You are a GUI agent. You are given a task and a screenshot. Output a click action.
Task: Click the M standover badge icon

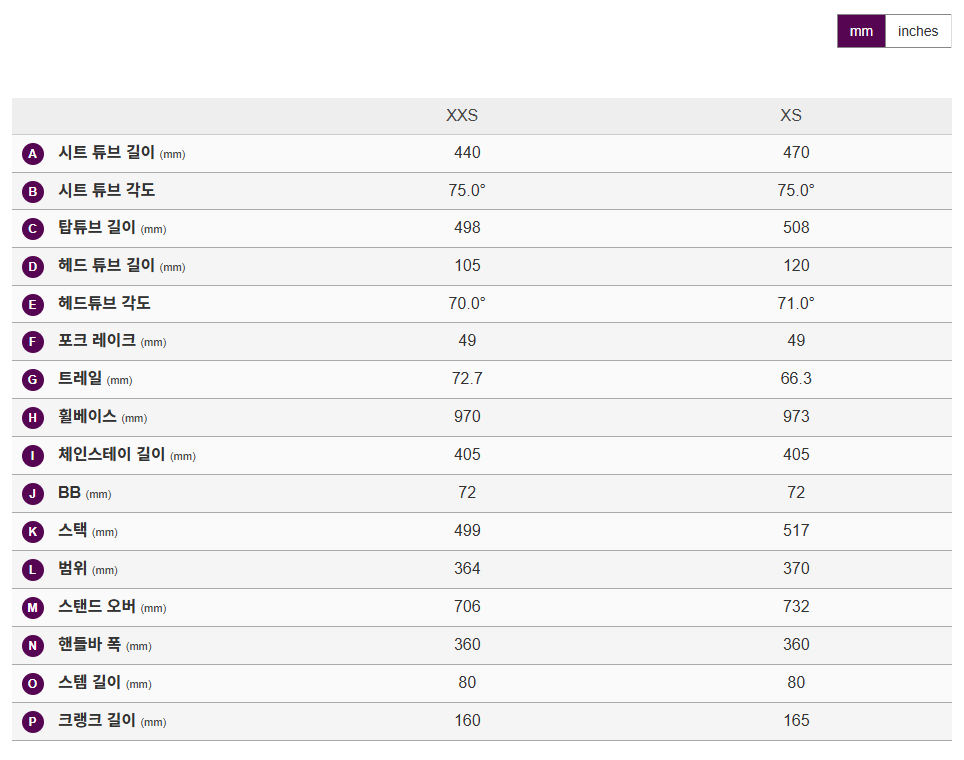(x=32, y=608)
